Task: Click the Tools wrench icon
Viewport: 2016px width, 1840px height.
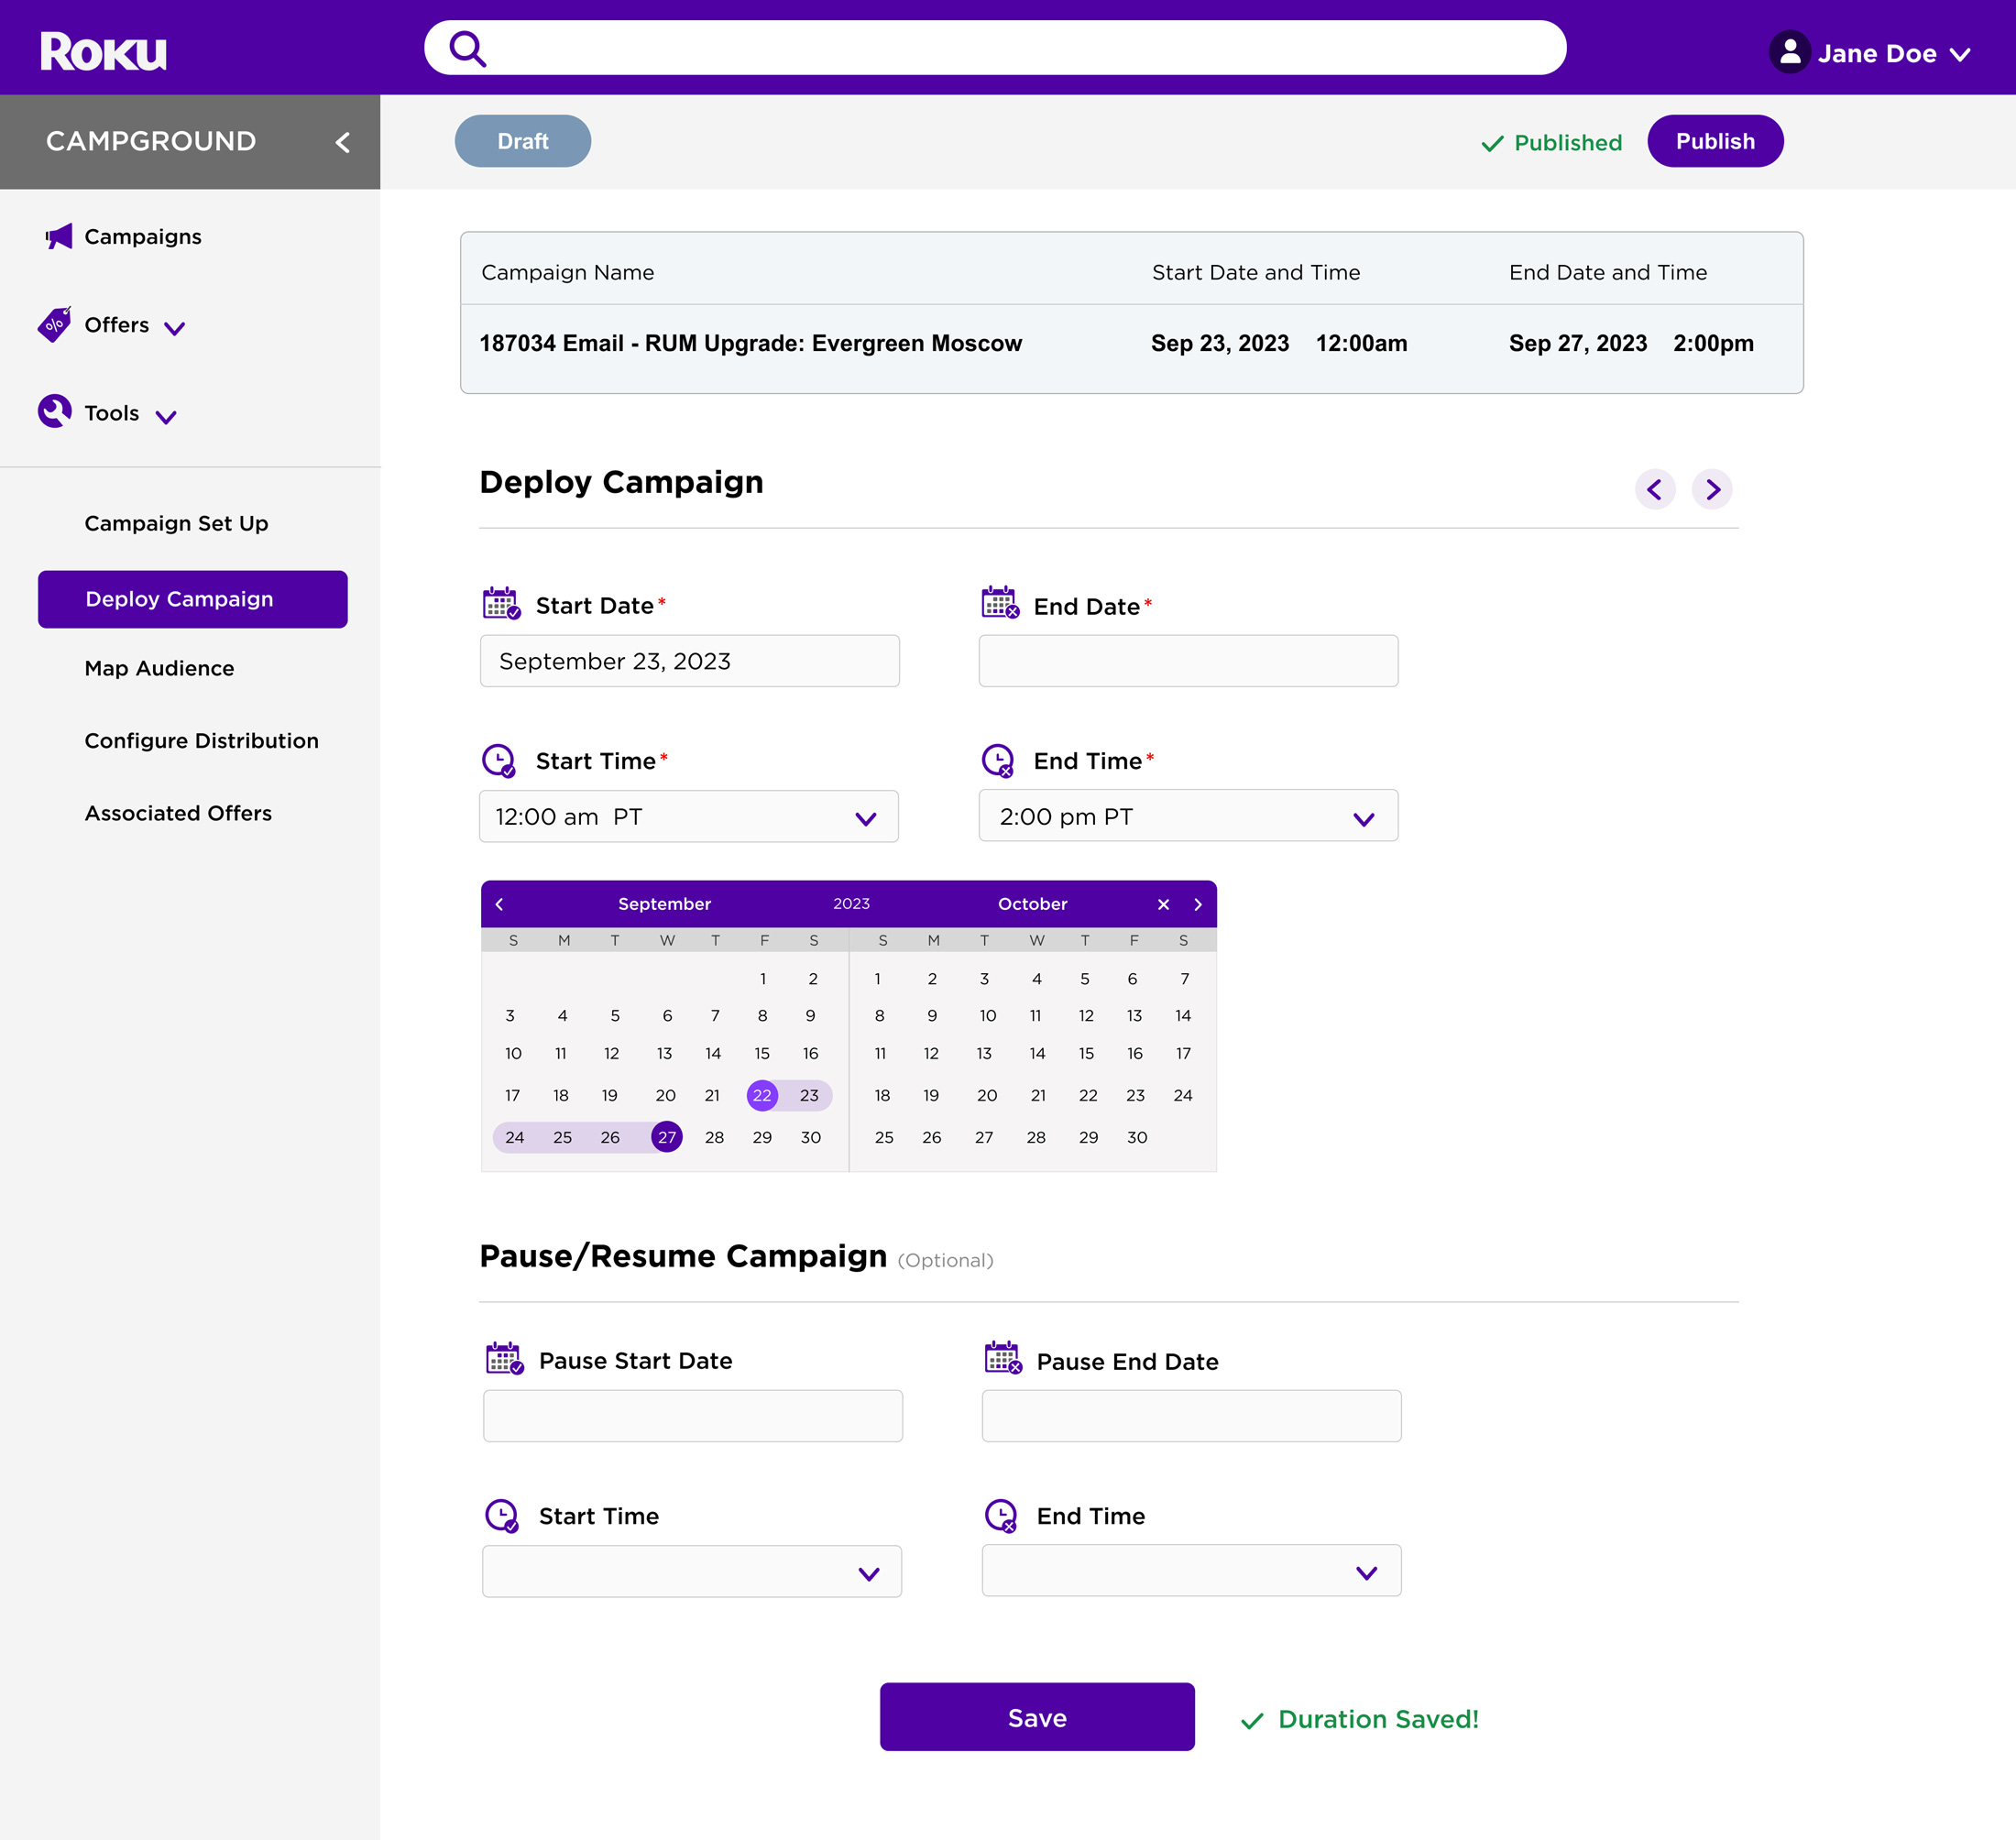Action: 55,412
